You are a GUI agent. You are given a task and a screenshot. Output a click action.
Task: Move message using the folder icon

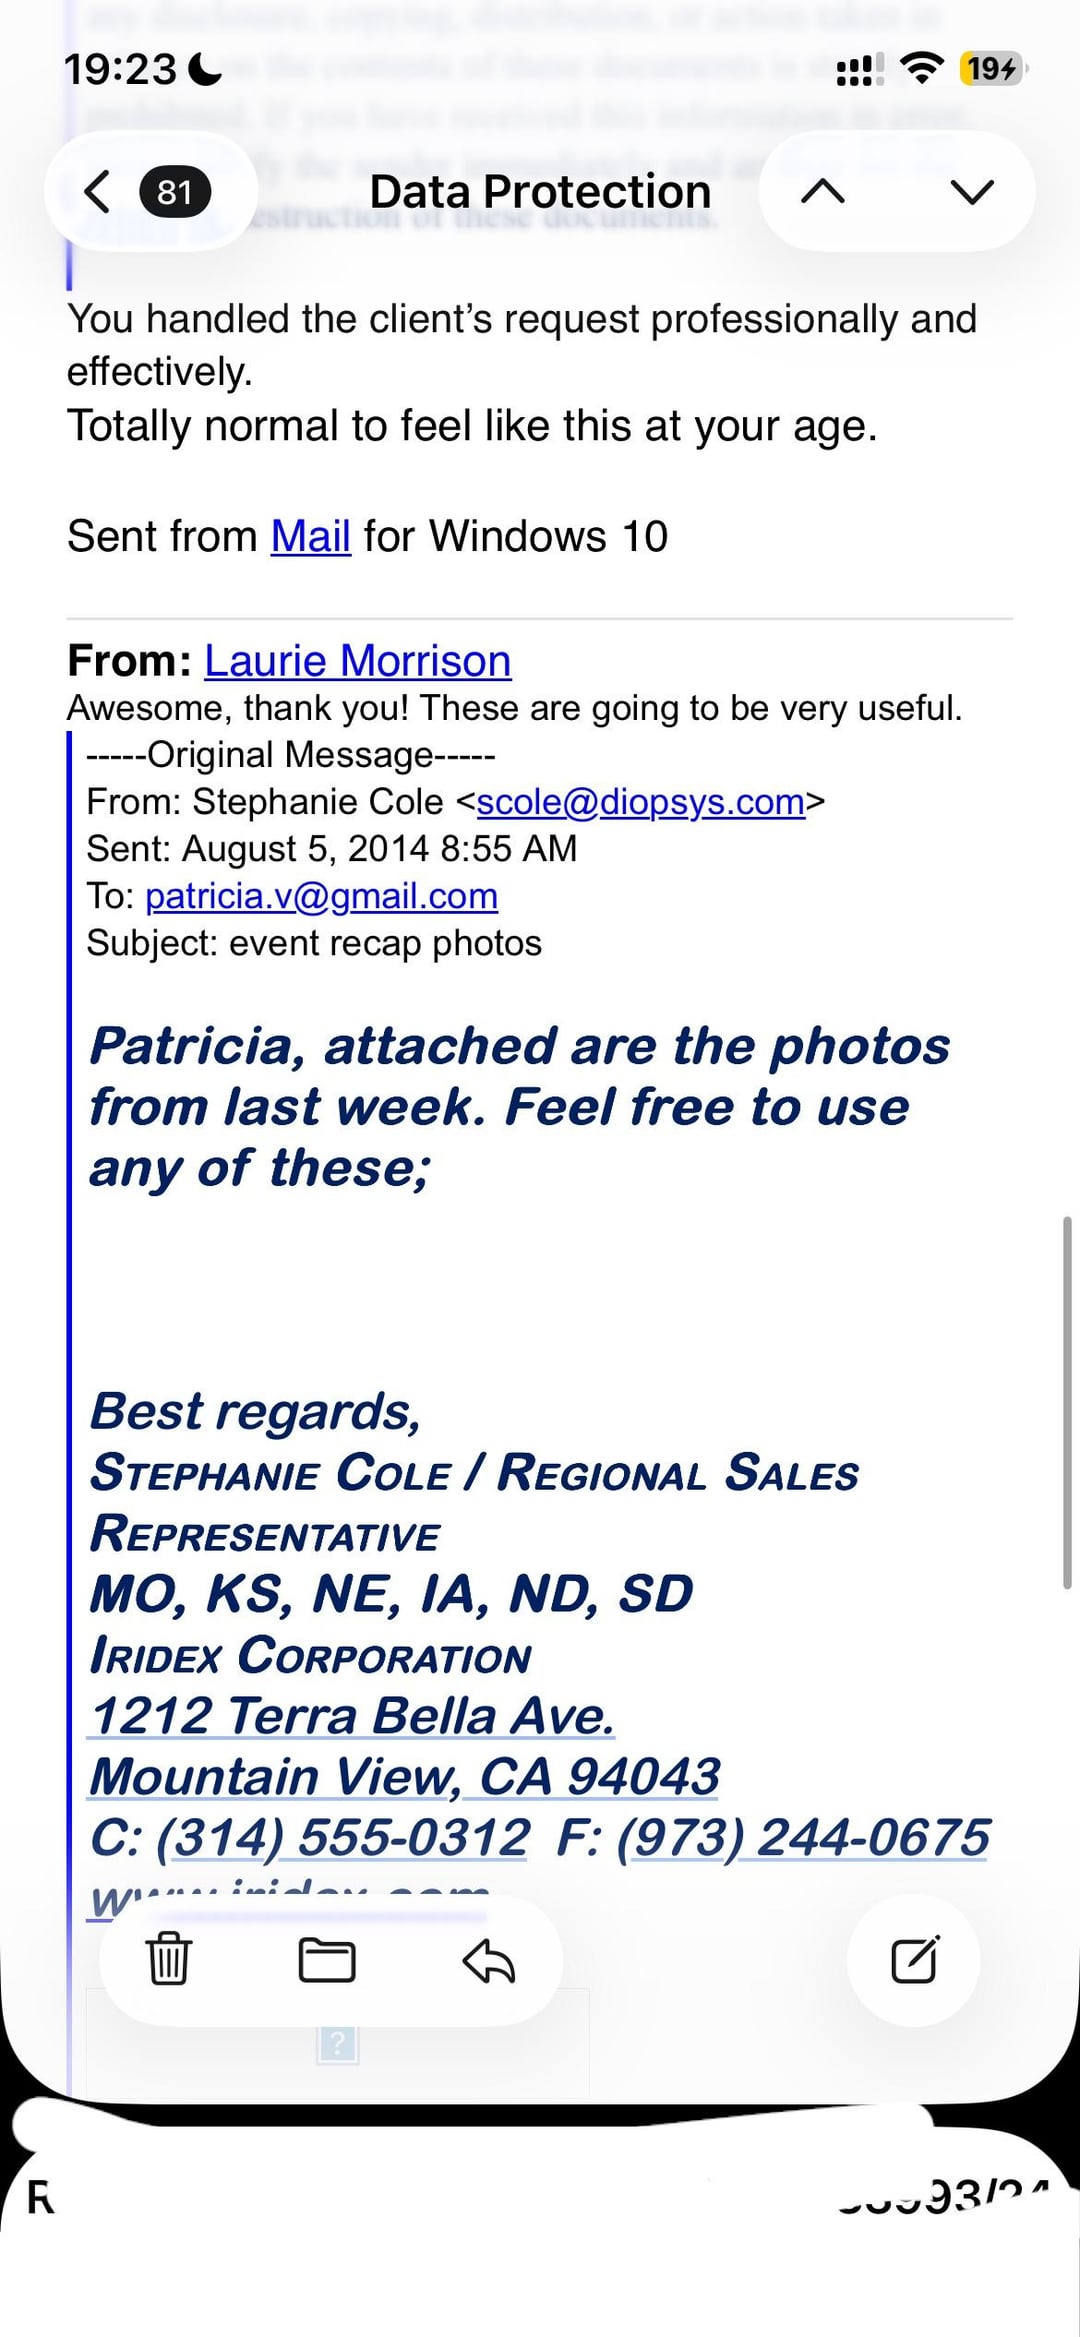(327, 1959)
